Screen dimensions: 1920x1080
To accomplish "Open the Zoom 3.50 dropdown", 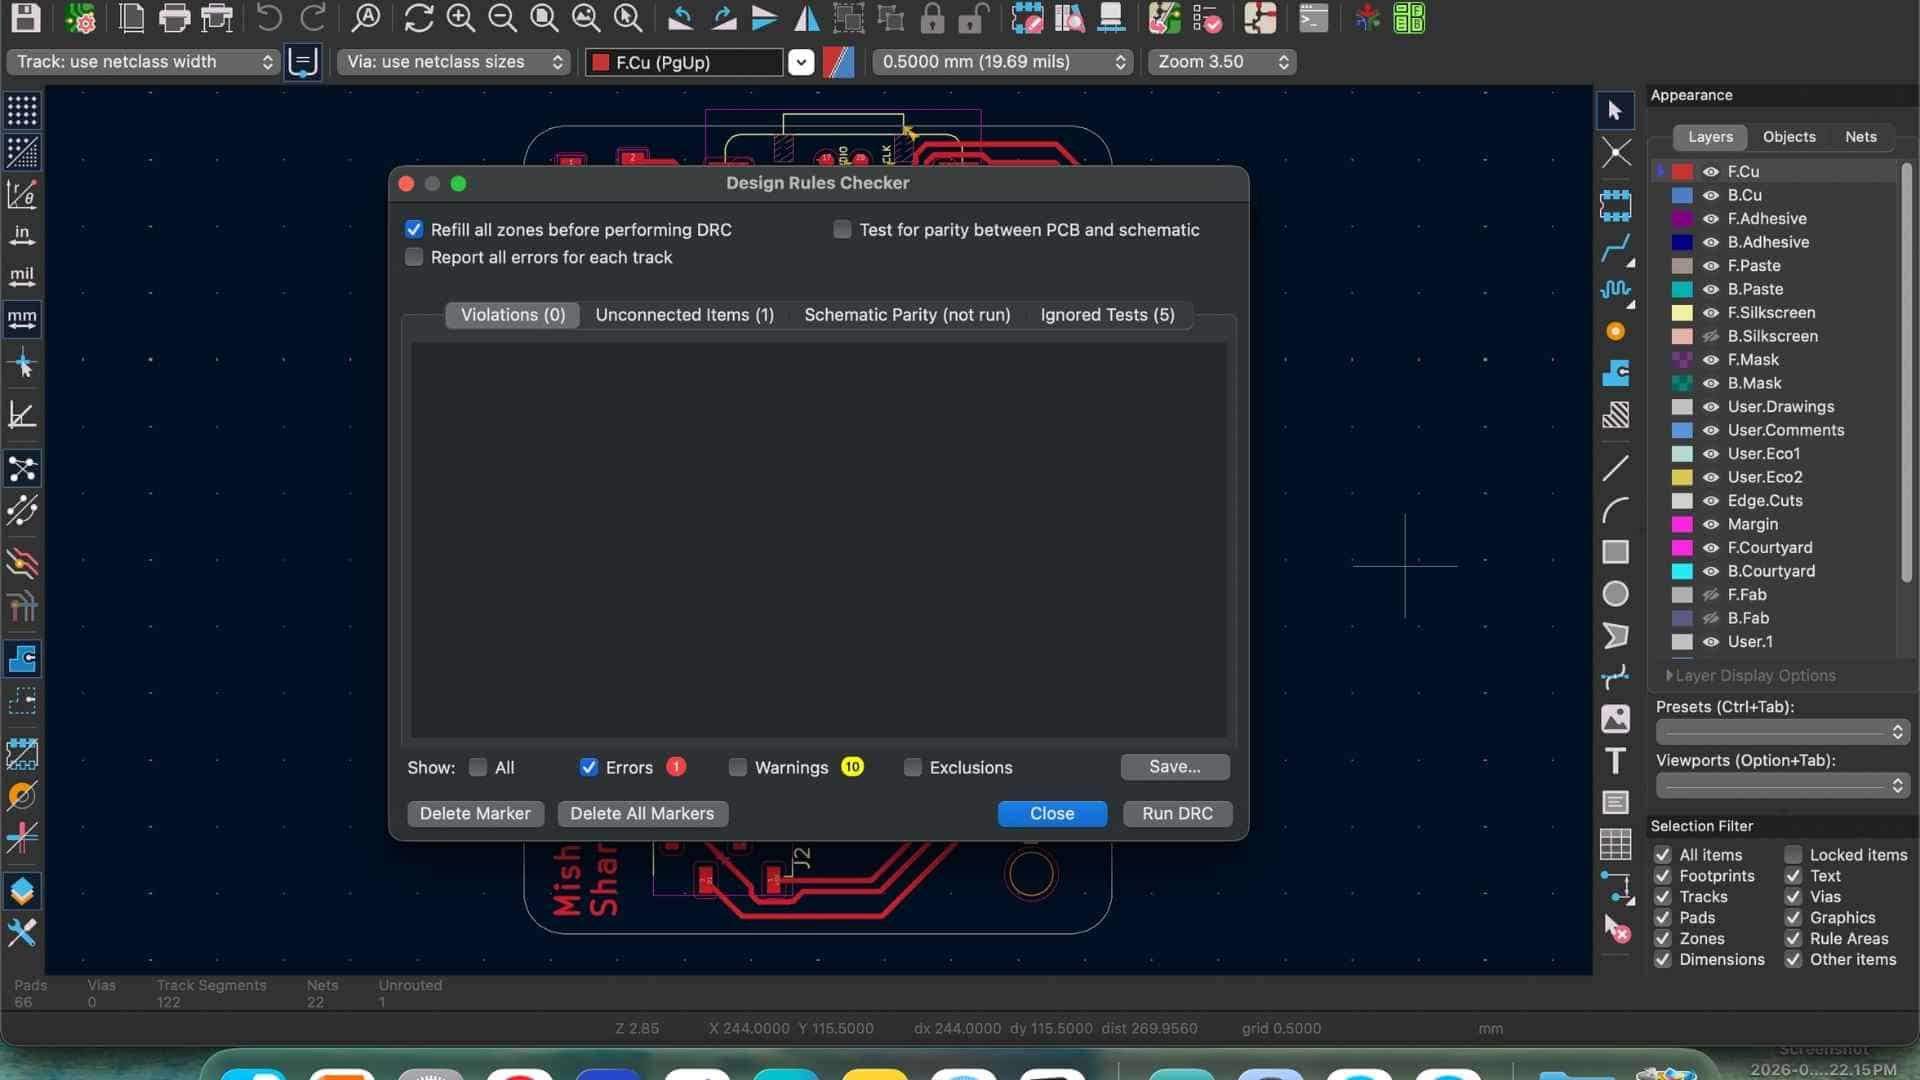I will click(1222, 62).
